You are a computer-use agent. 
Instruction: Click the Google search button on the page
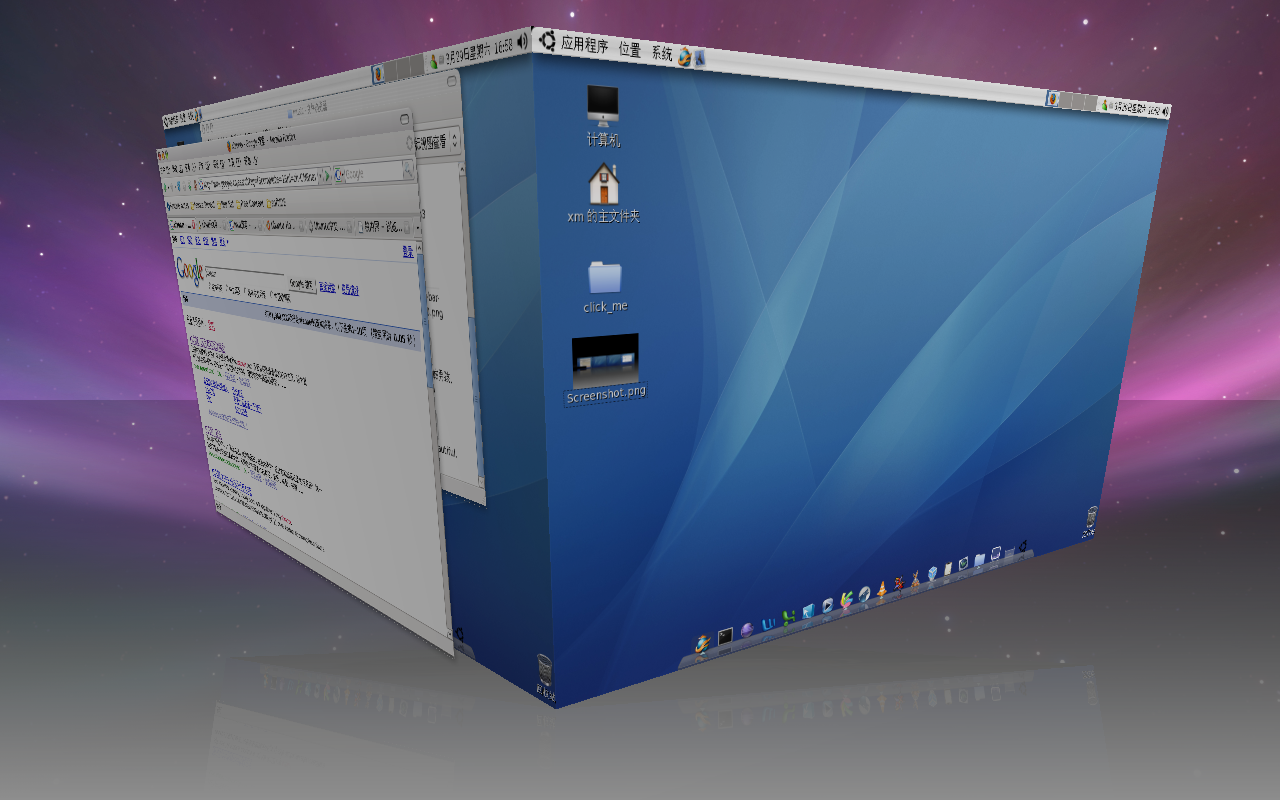tap(302, 285)
